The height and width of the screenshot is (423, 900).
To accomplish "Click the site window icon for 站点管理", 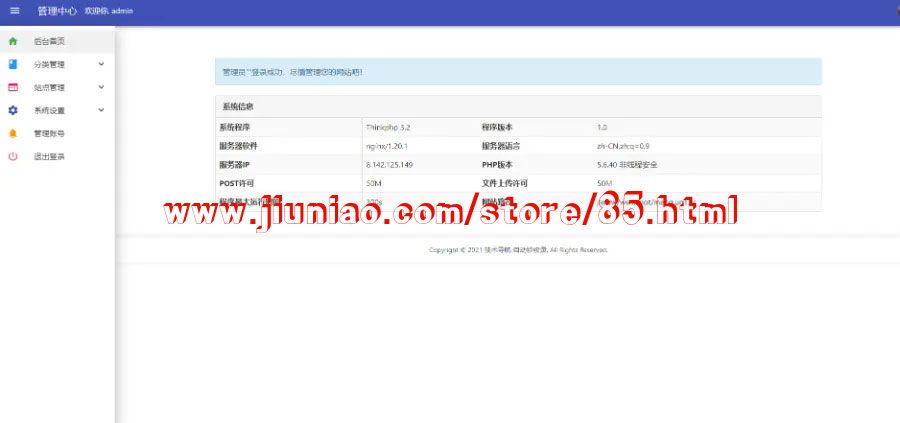I will click(13, 87).
